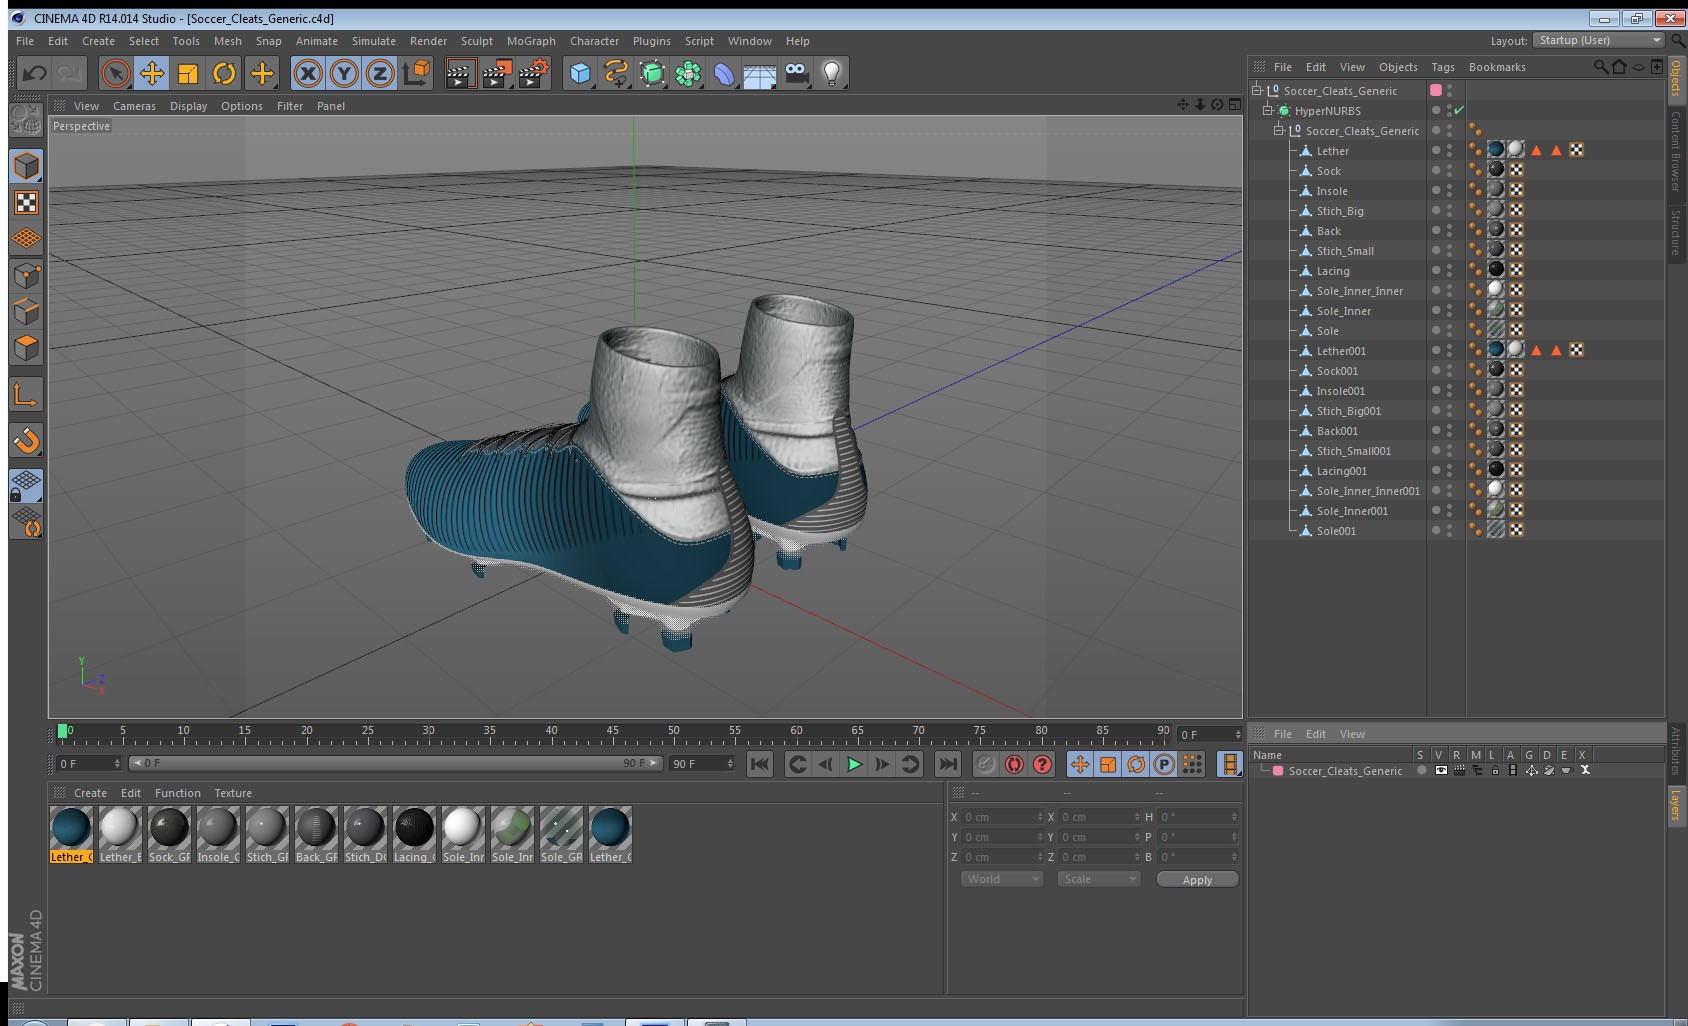Select the Lacing_ black material swatch

pos(414,834)
